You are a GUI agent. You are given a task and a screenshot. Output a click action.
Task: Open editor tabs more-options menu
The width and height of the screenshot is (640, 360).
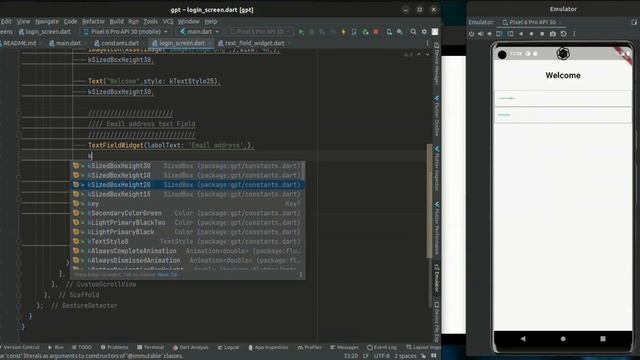tap(427, 43)
